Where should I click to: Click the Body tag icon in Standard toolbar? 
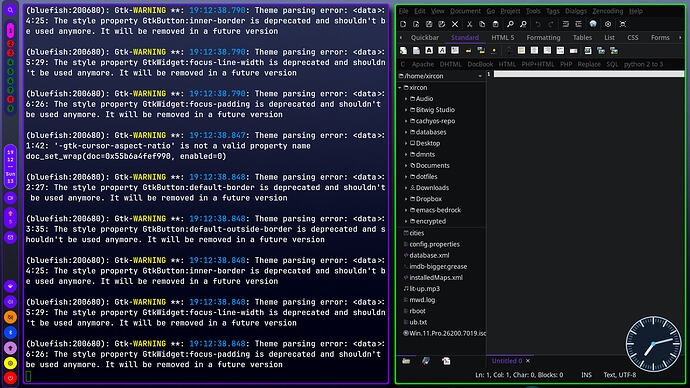pos(416,51)
